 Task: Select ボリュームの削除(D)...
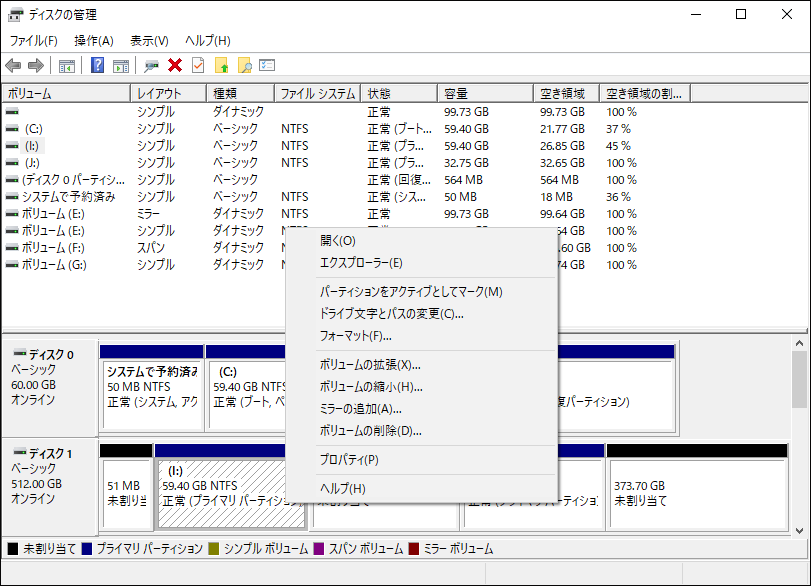[422, 431]
